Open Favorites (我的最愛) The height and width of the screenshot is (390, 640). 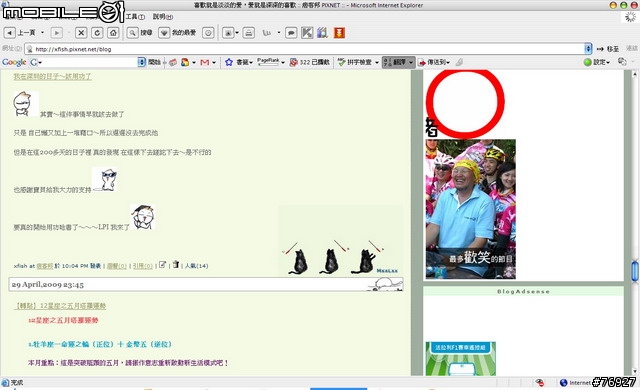(178, 33)
